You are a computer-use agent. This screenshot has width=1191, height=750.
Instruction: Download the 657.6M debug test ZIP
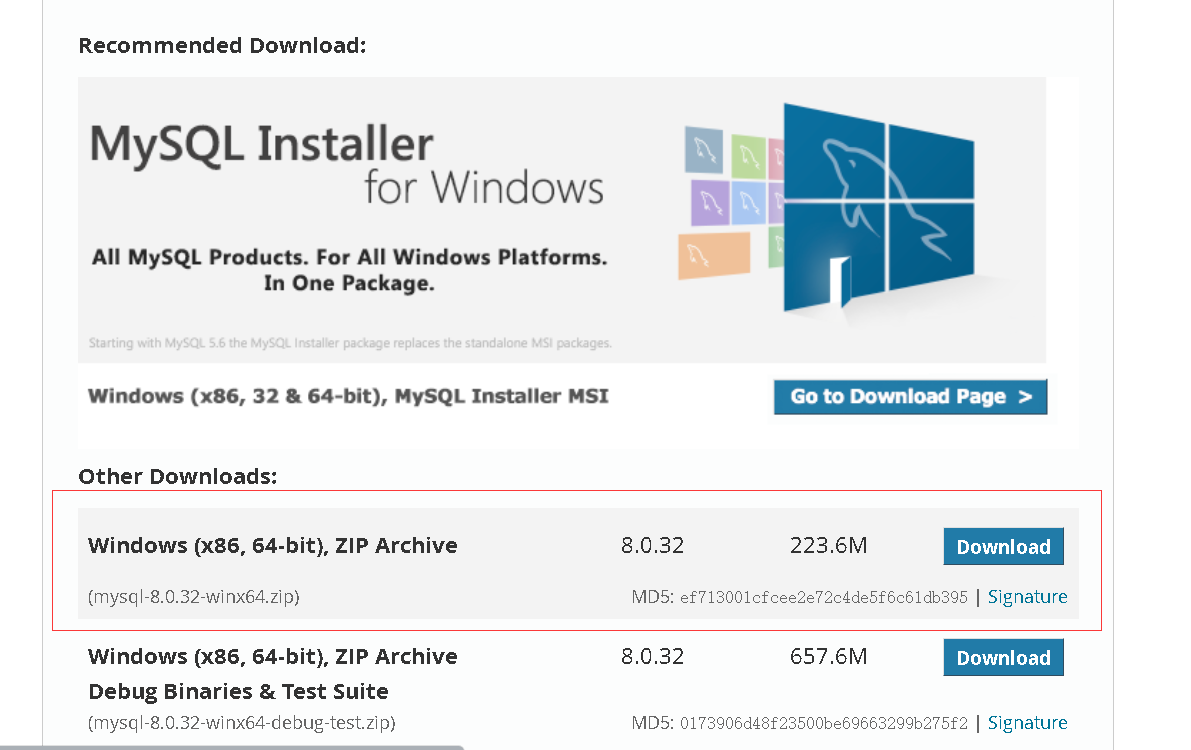[1003, 657]
